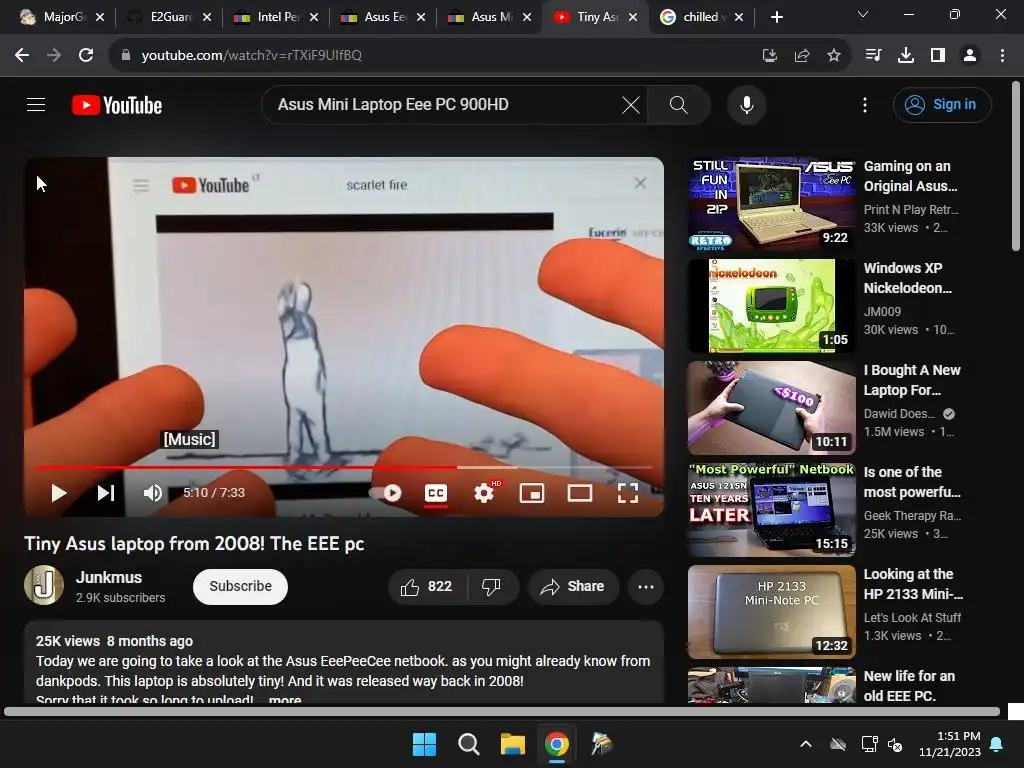Open the media controls icon in toolbar
1024x768 pixels.
pyautogui.click(x=873, y=55)
